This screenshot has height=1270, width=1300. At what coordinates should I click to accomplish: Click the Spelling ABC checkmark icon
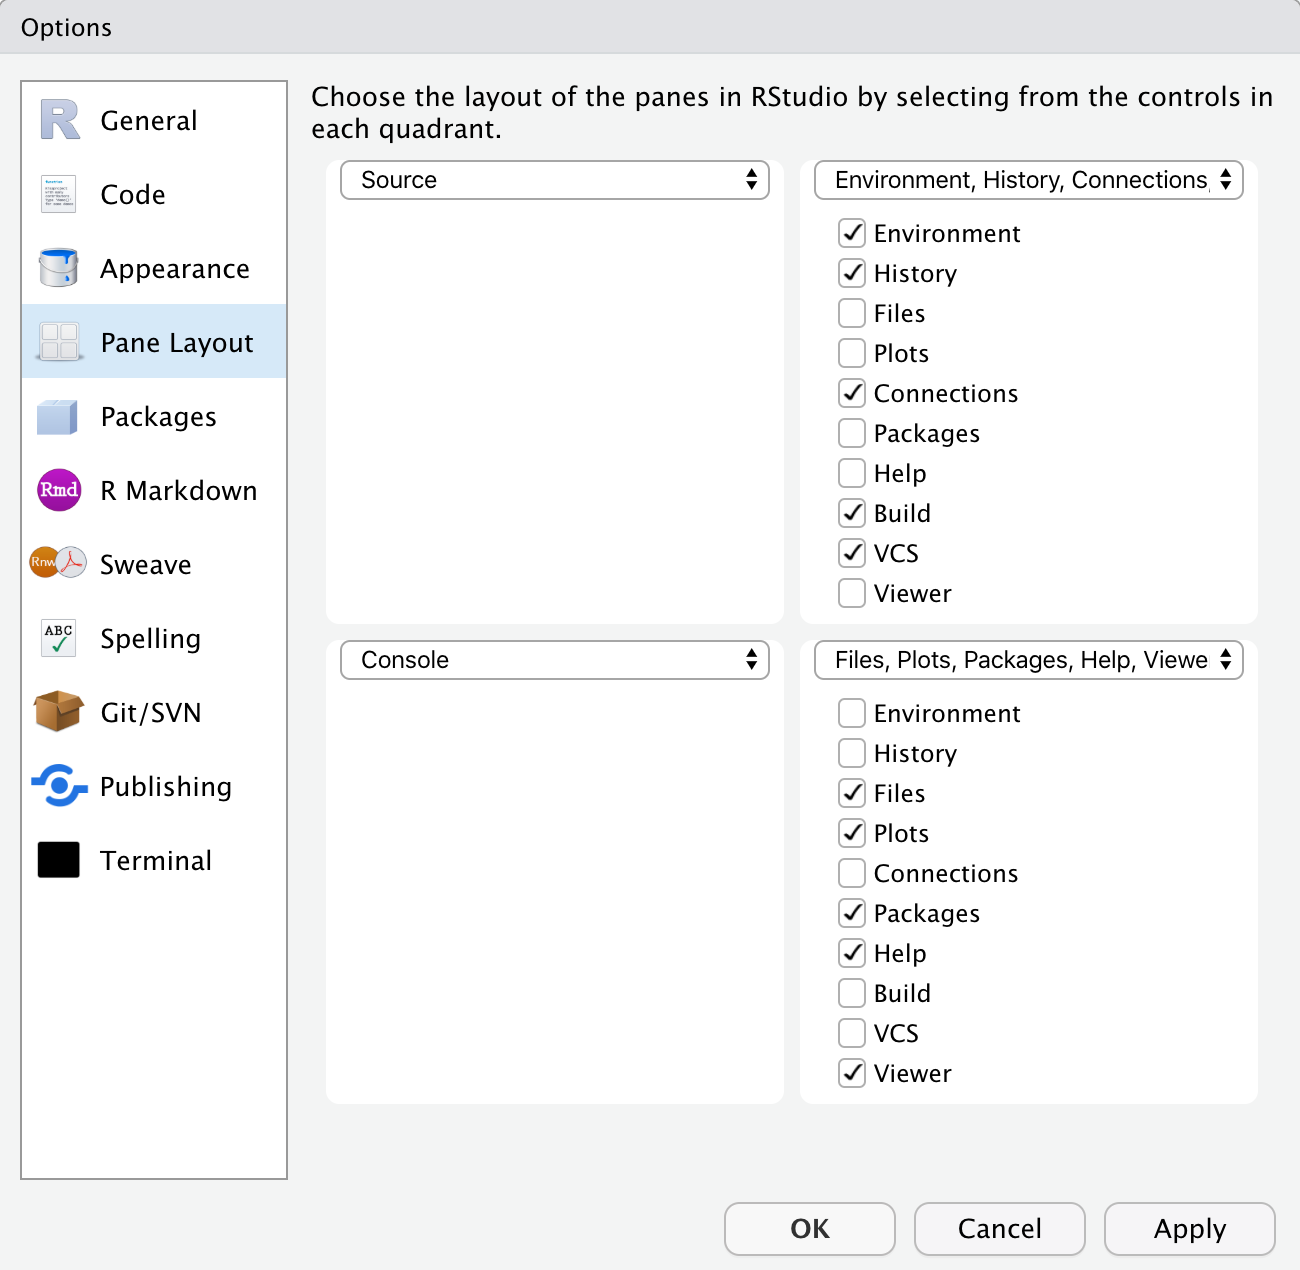[x=58, y=638]
